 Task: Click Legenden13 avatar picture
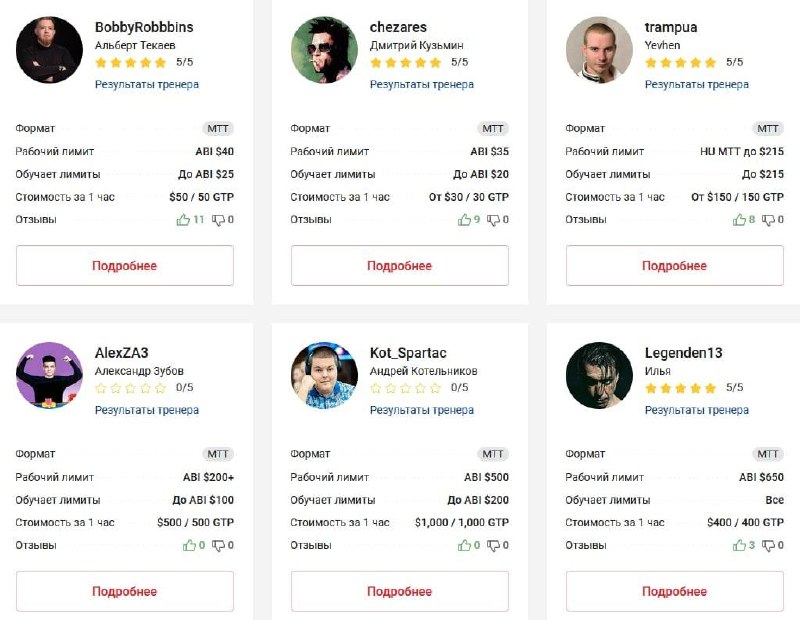coord(599,376)
